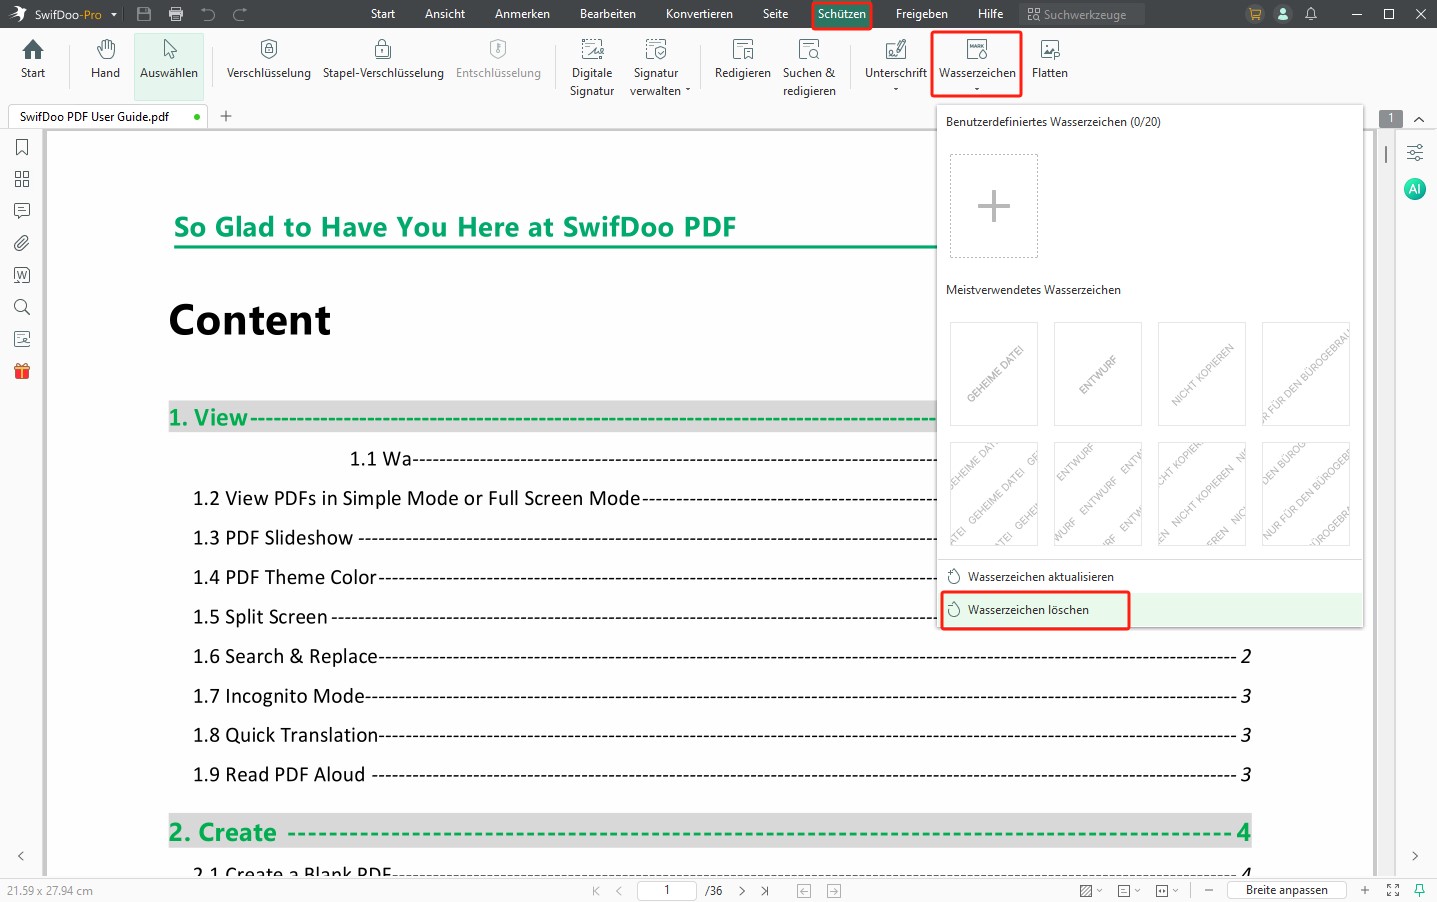Click the page number input field
The width and height of the screenshot is (1437, 902).
(667, 890)
